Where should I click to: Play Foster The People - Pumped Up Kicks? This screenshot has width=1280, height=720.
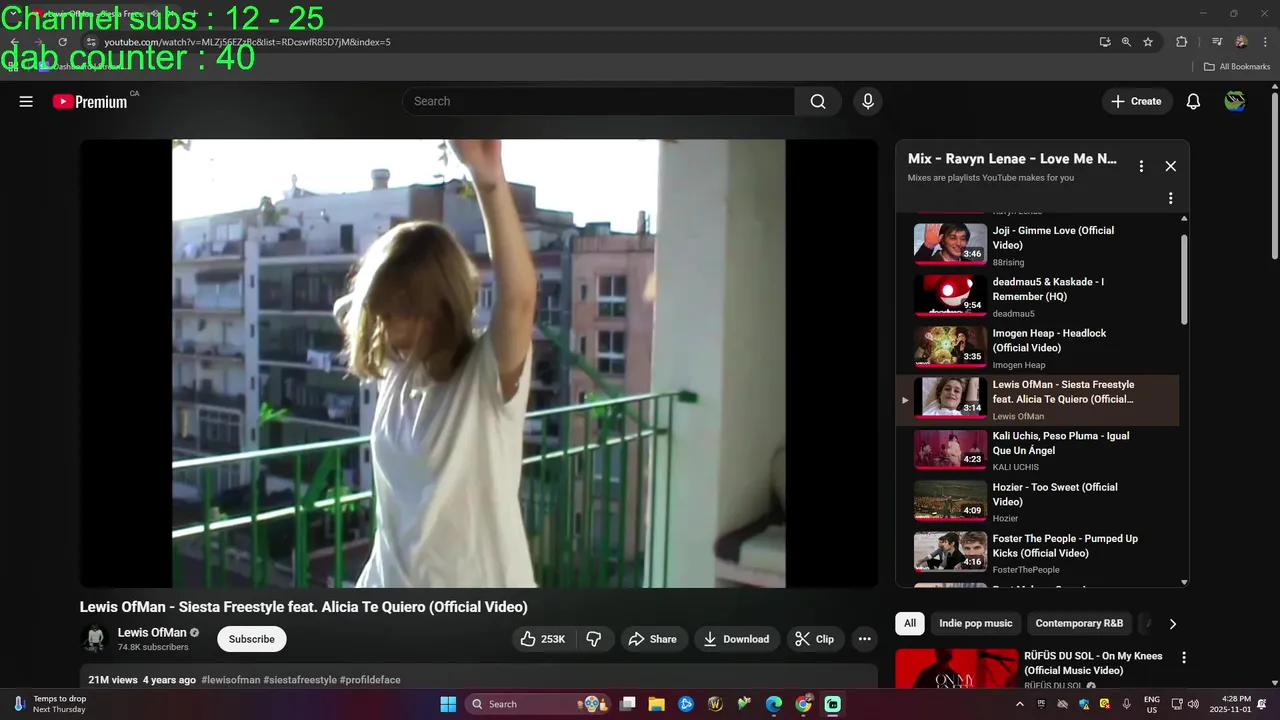[1037, 553]
